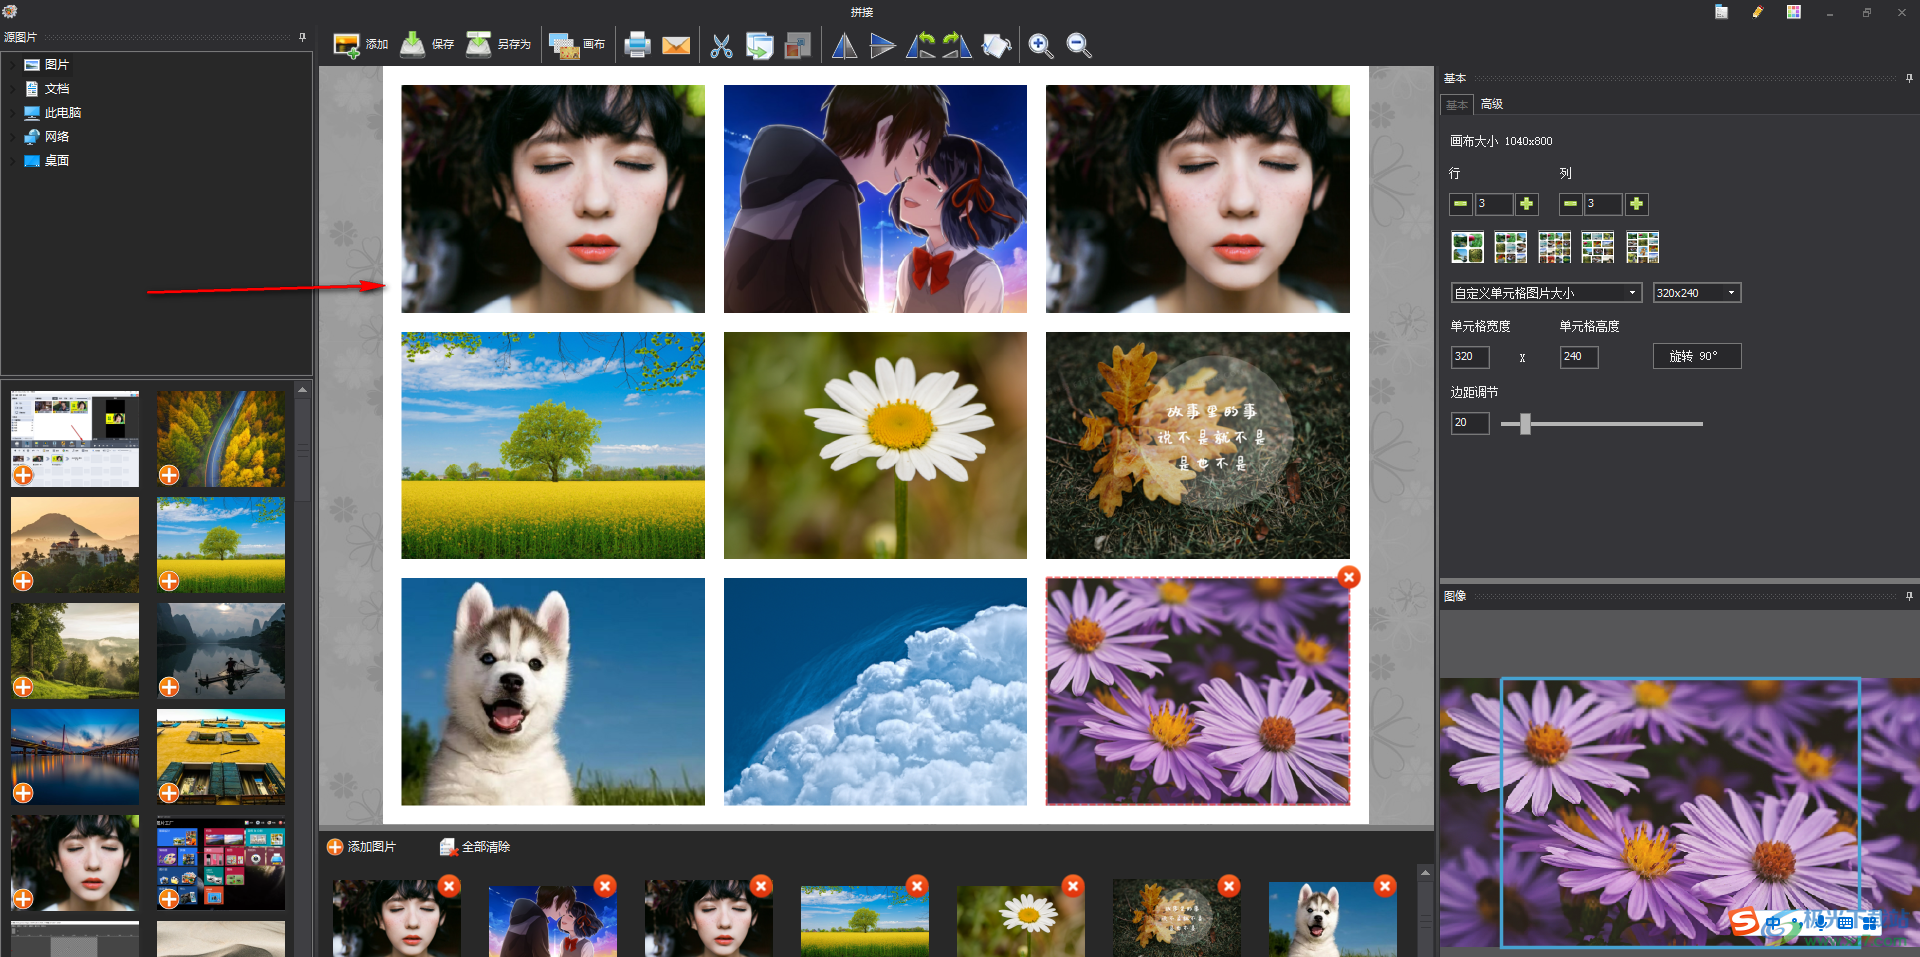The width and height of the screenshot is (1920, 957).
Task: Add castle mountain thumbnail to collage
Action: point(23,581)
